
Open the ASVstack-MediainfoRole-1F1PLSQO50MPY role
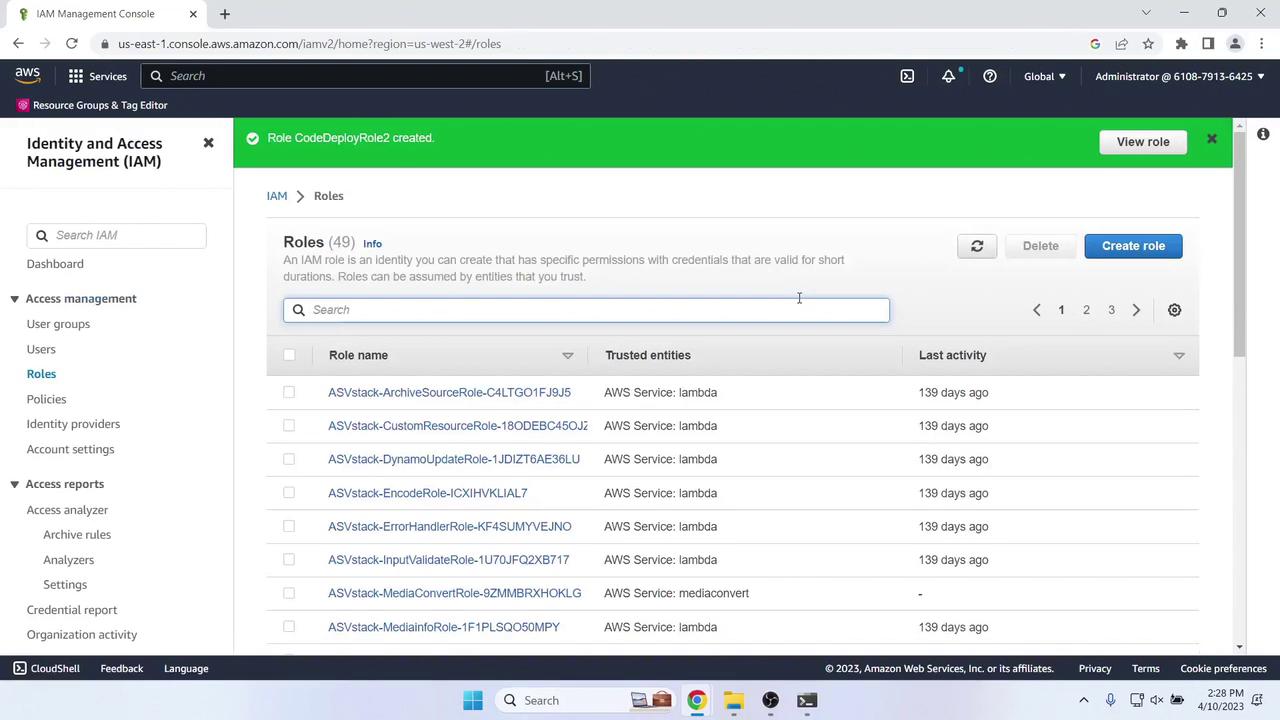coord(444,627)
